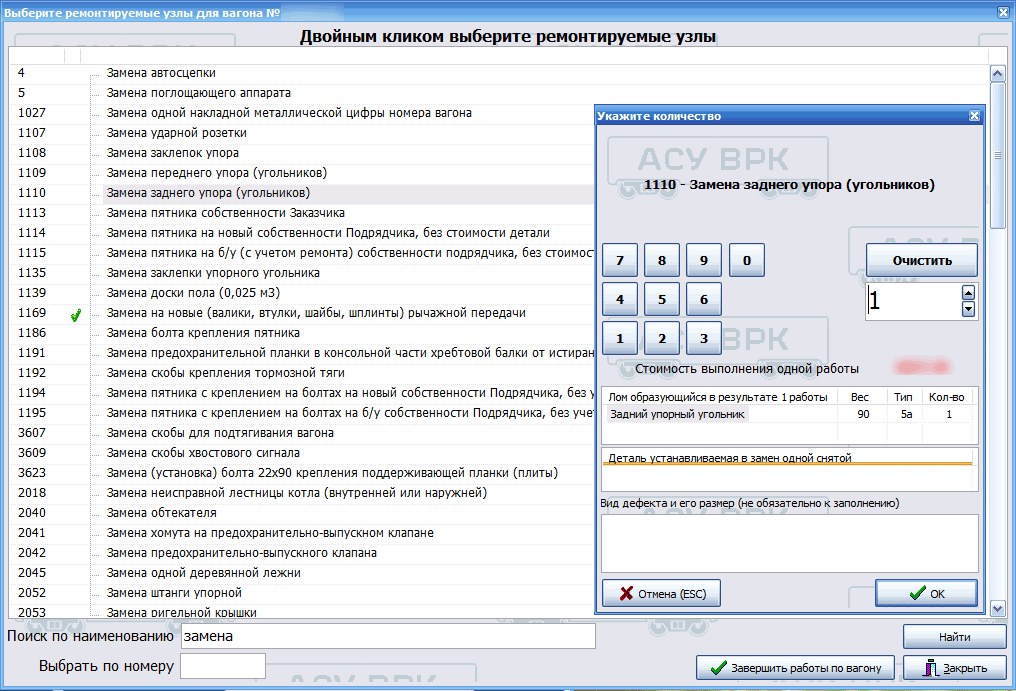Click the defect description text area

pyautogui.click(x=789, y=543)
